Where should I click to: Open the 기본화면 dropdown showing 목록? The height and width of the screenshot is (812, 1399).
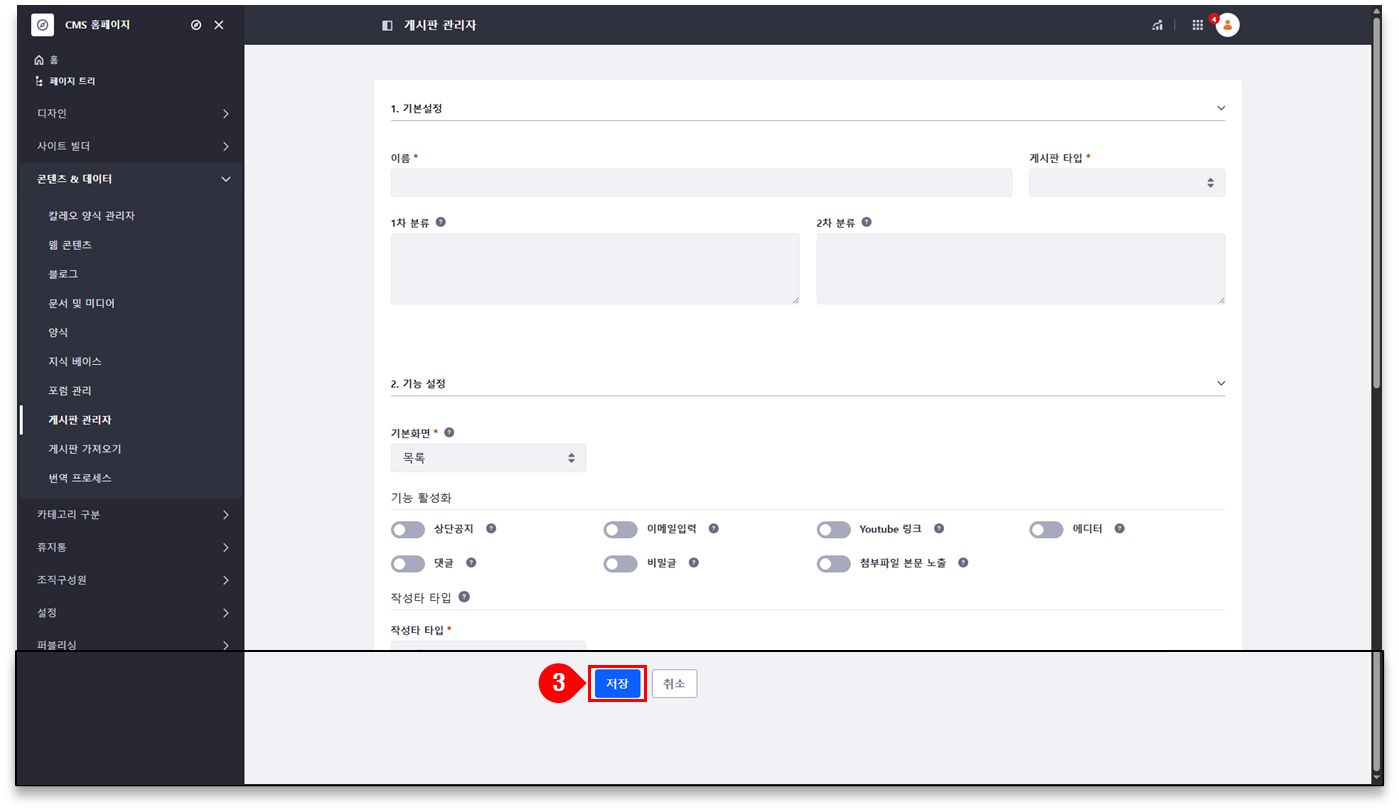click(x=488, y=458)
